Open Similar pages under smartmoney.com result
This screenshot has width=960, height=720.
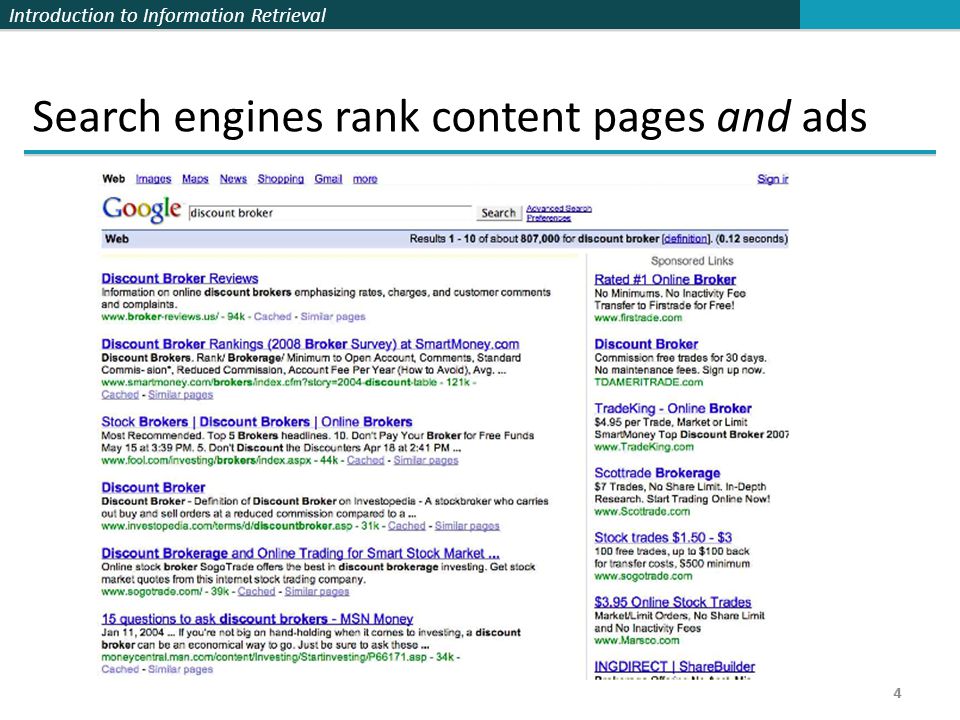pos(181,394)
